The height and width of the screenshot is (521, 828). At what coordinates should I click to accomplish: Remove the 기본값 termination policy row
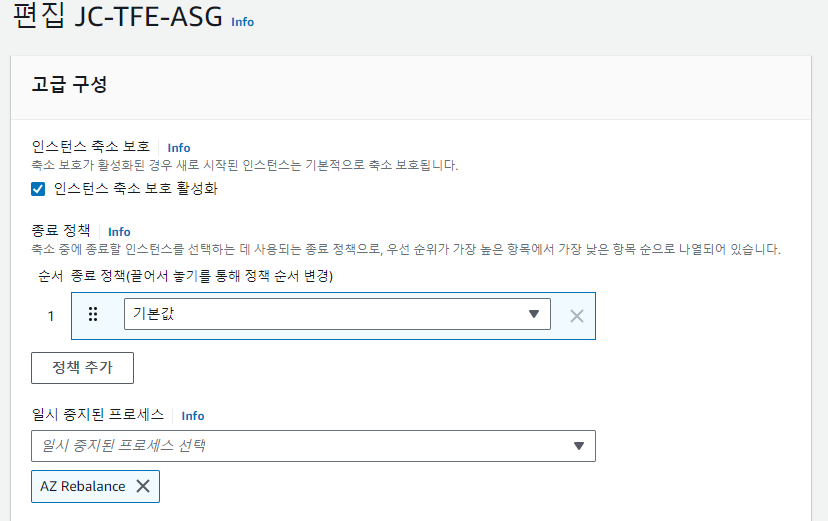(x=576, y=316)
